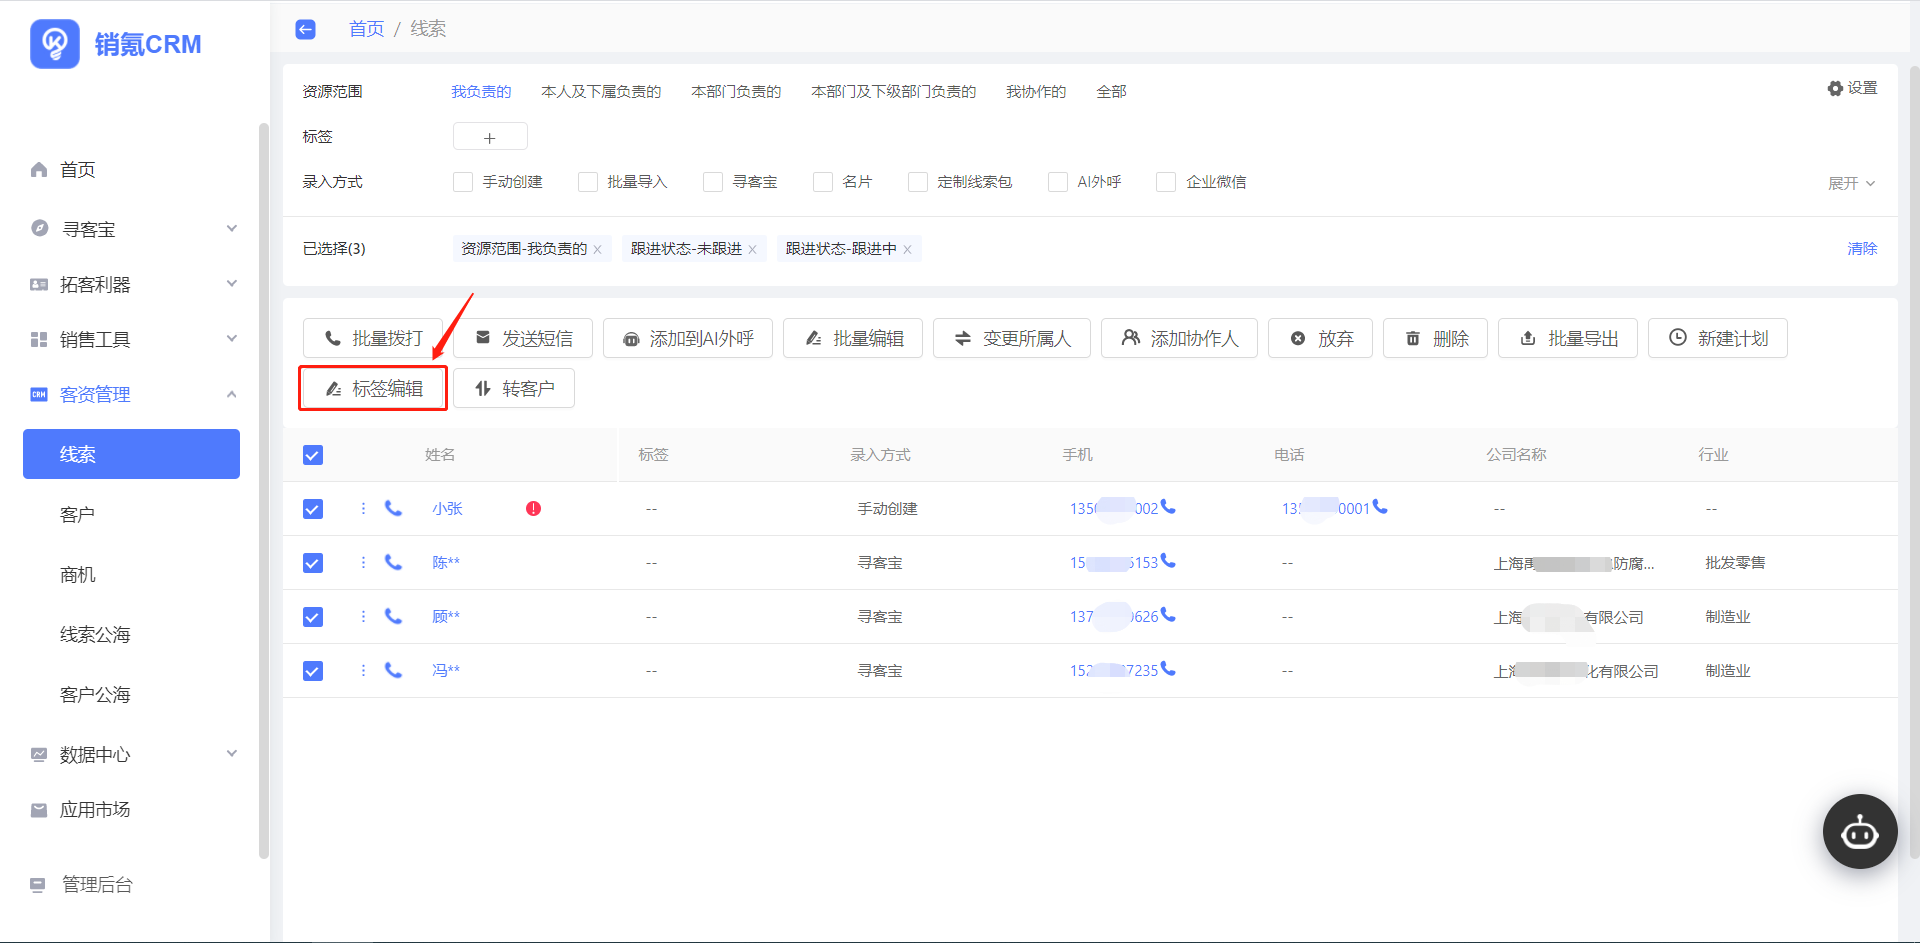The height and width of the screenshot is (943, 1920).
Task: Remove 跟进状态-未跟进 filter tag
Action: 752,250
